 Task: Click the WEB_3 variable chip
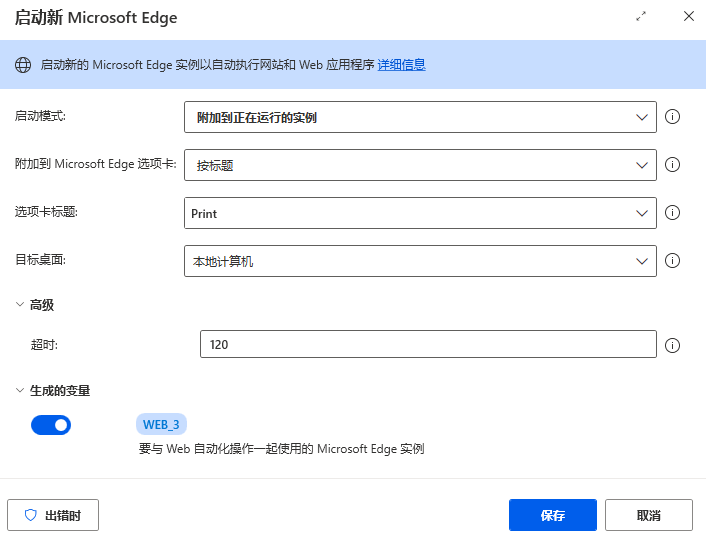click(161, 424)
